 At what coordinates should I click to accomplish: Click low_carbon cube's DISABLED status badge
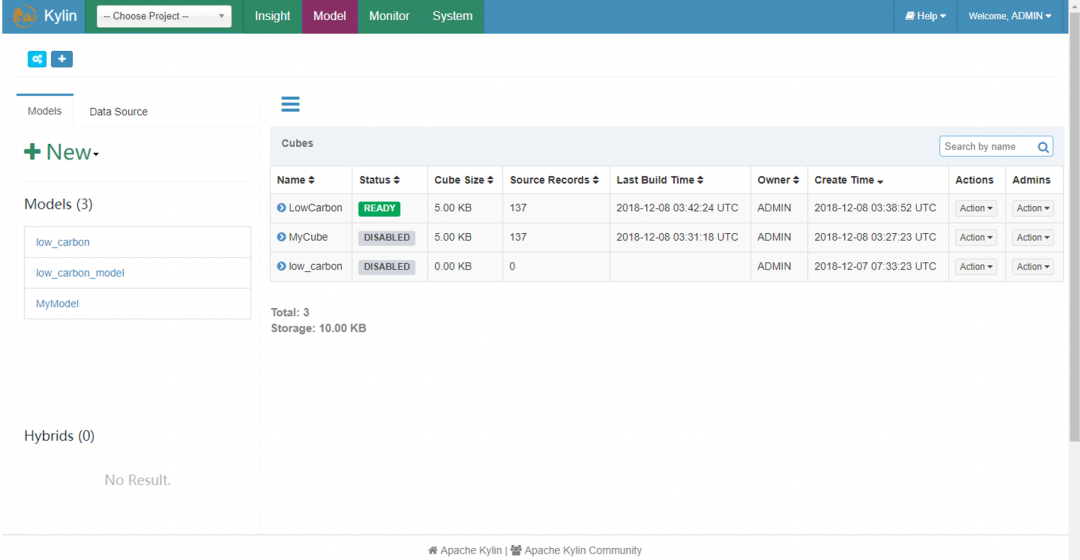[x=387, y=267]
